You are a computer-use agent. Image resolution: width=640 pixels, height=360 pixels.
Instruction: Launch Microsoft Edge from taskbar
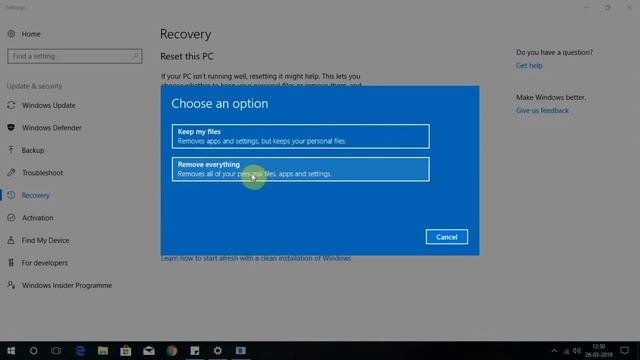(80, 351)
